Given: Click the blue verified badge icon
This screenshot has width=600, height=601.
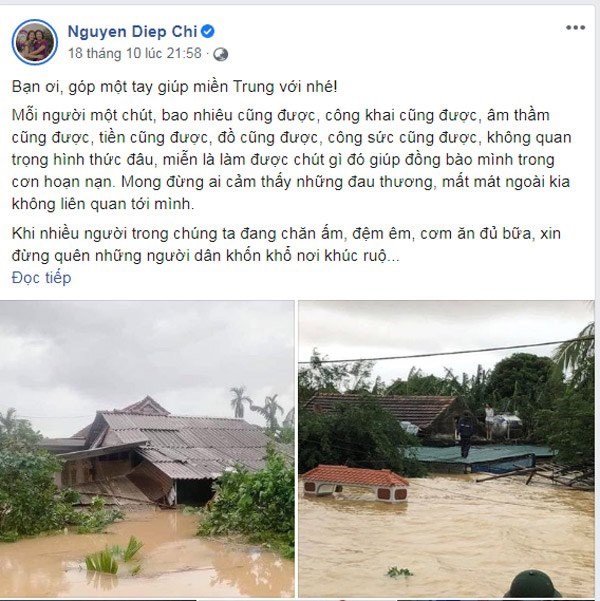Looking at the screenshot, I should (207, 31).
